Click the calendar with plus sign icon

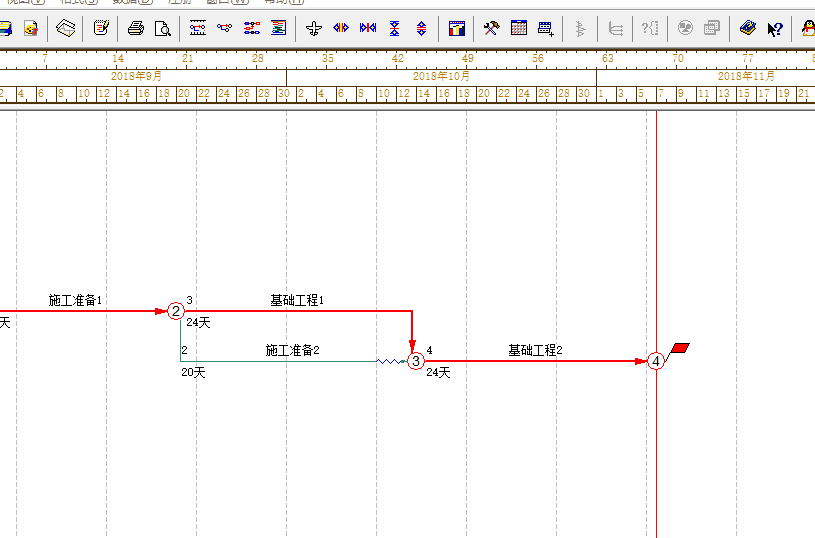[546, 28]
